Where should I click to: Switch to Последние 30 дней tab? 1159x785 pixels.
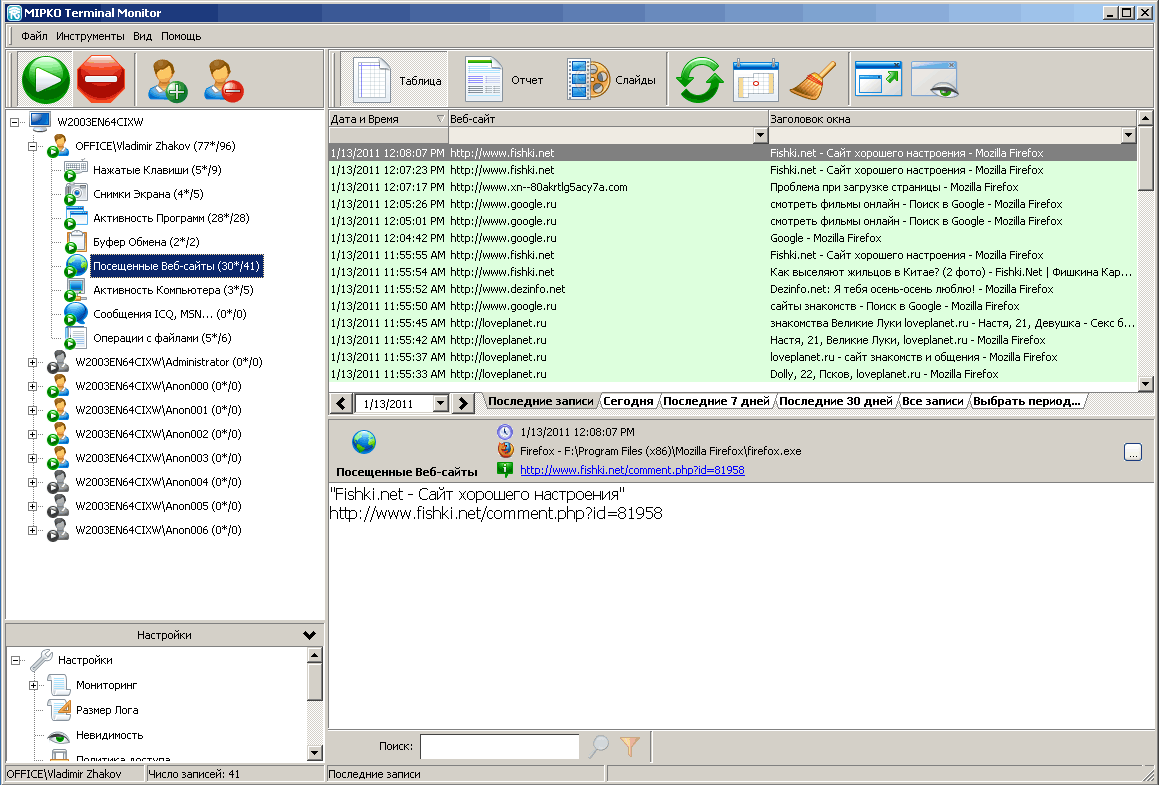coord(836,401)
